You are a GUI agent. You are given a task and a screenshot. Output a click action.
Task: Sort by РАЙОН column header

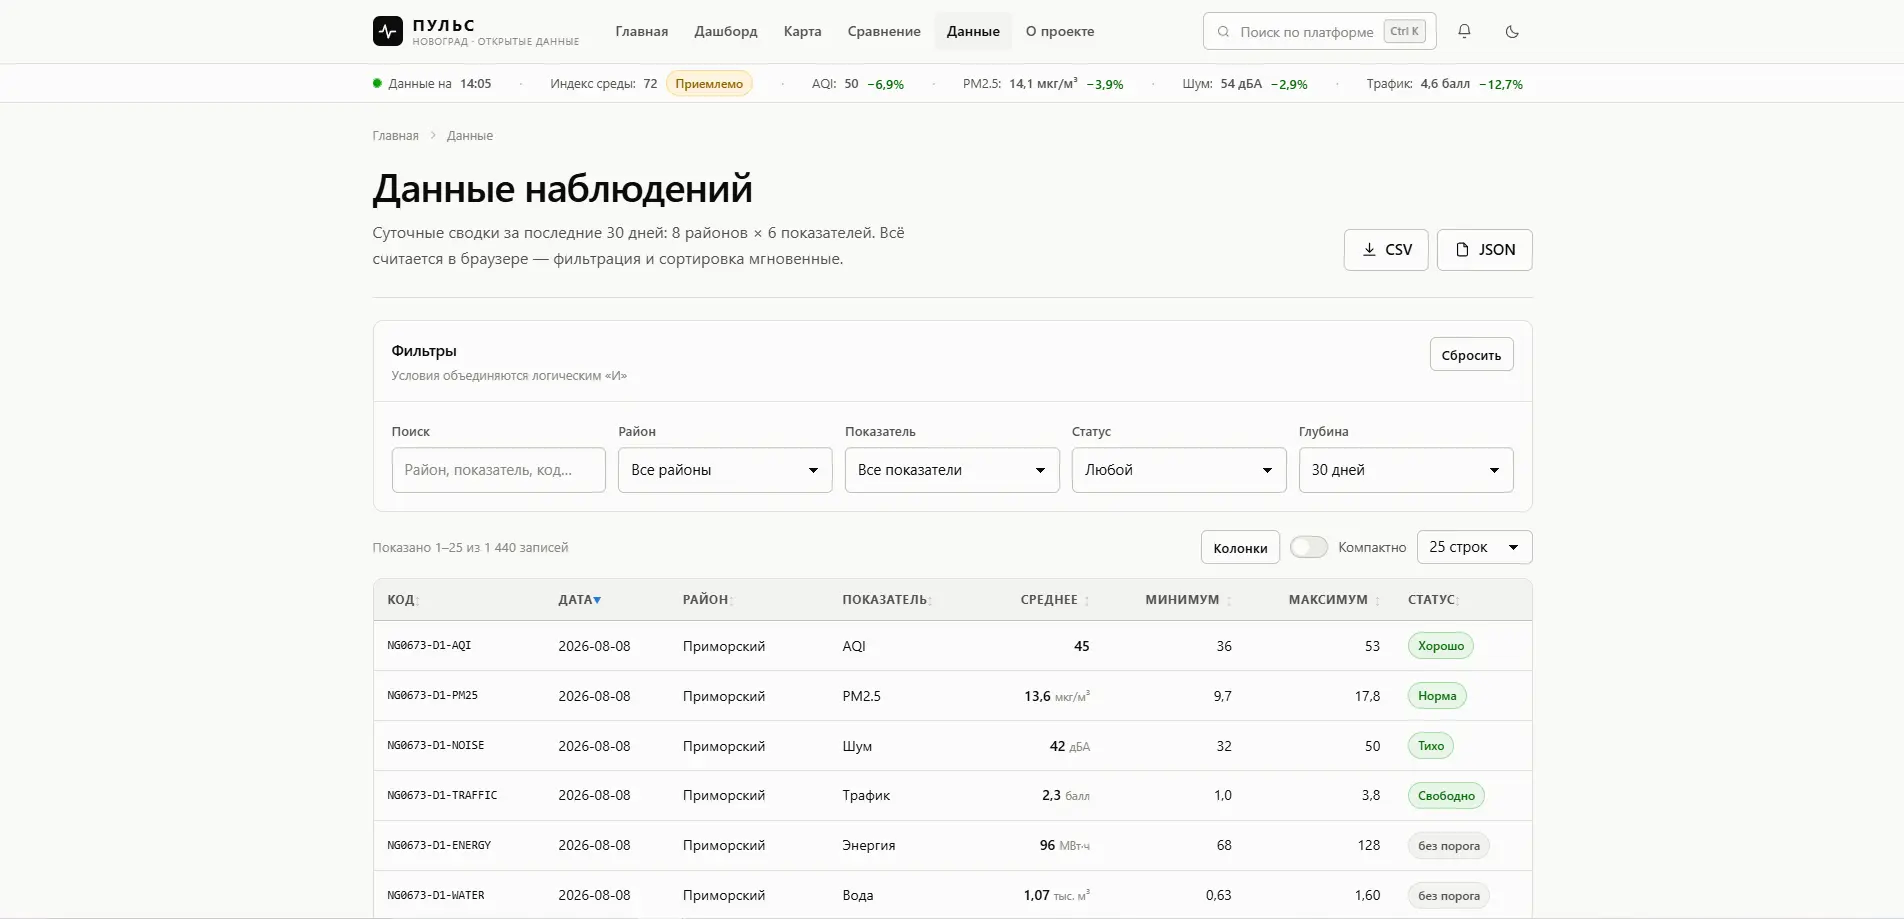coord(708,600)
